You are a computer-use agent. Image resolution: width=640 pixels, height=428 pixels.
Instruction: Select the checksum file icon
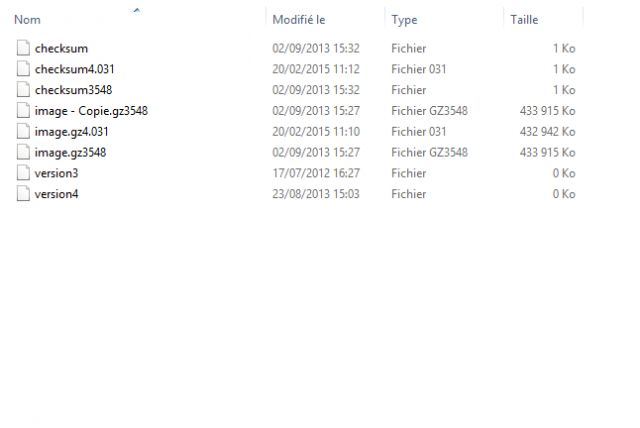23,48
